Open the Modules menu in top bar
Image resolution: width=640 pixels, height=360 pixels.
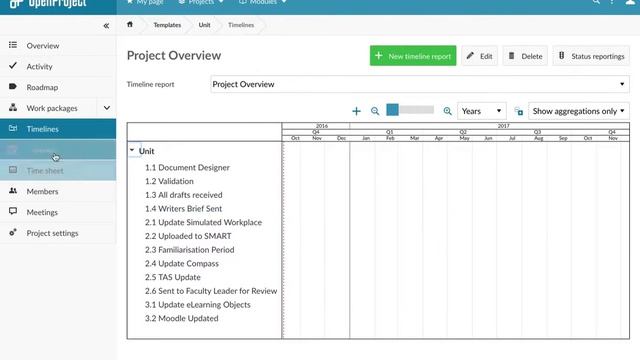tap(262, 2)
